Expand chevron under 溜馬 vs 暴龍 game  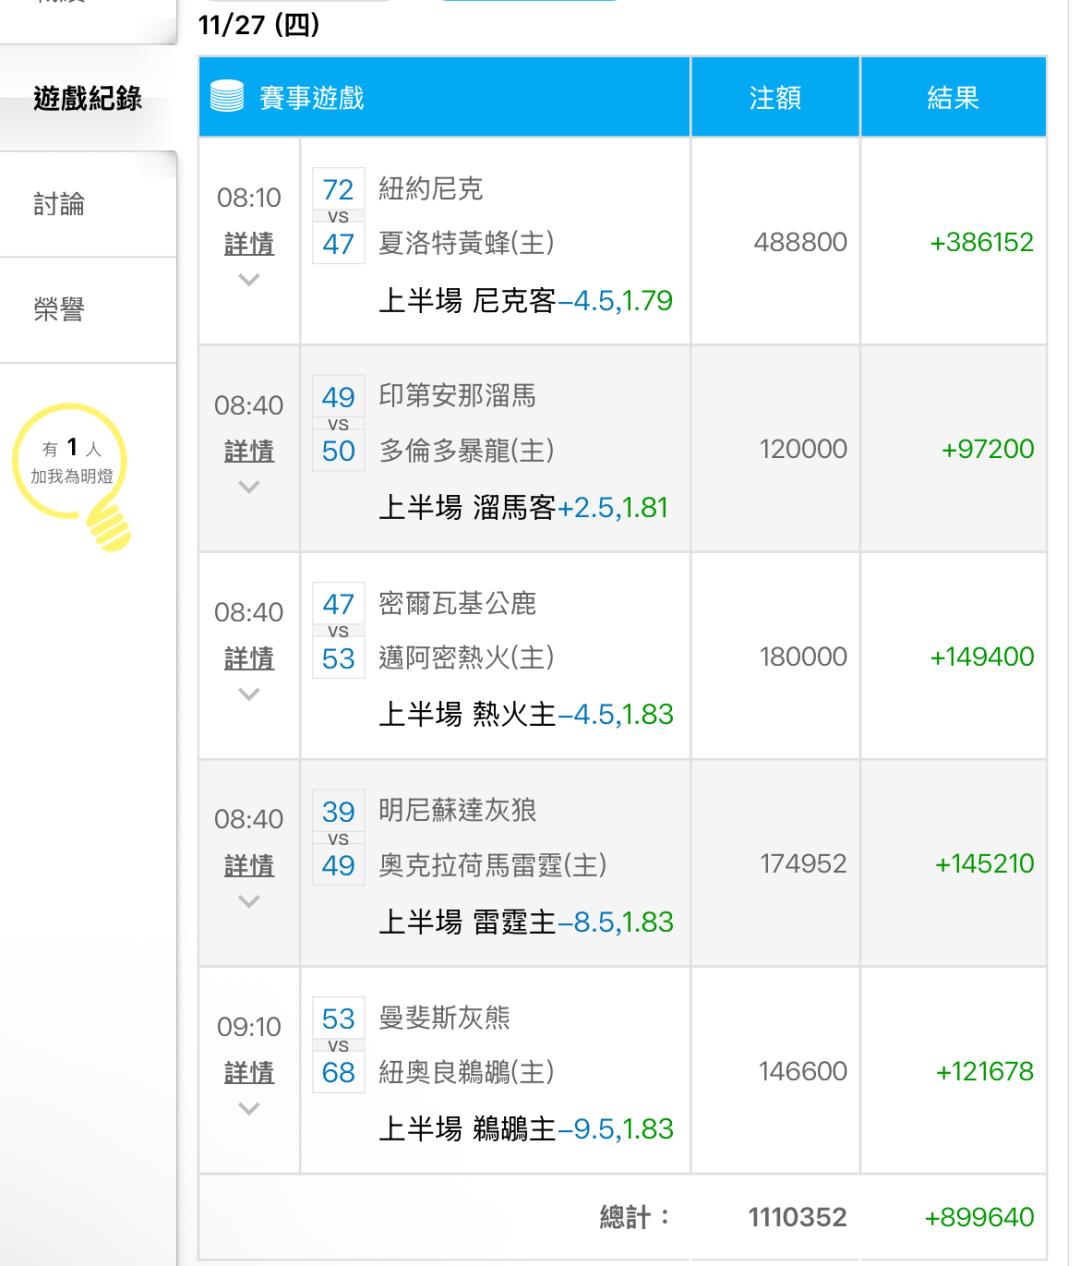tap(249, 487)
